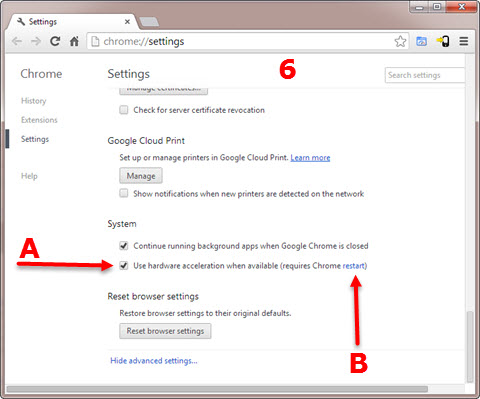Open the Chrome hamburger menu
This screenshot has height=399, width=480.
[x=464, y=41]
